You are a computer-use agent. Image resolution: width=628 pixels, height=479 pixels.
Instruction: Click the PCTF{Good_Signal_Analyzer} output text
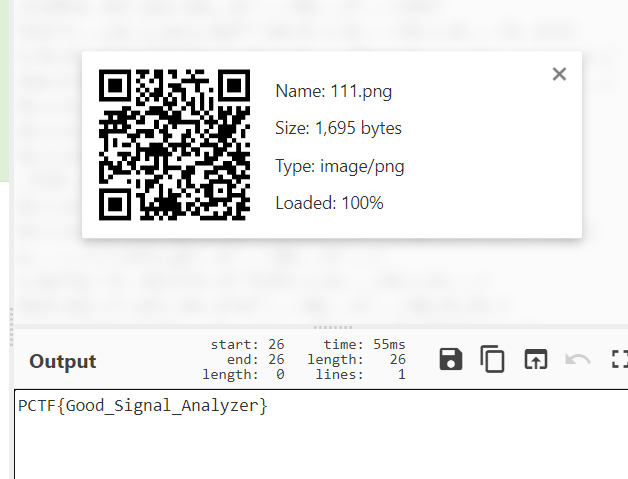pyautogui.click(x=143, y=406)
